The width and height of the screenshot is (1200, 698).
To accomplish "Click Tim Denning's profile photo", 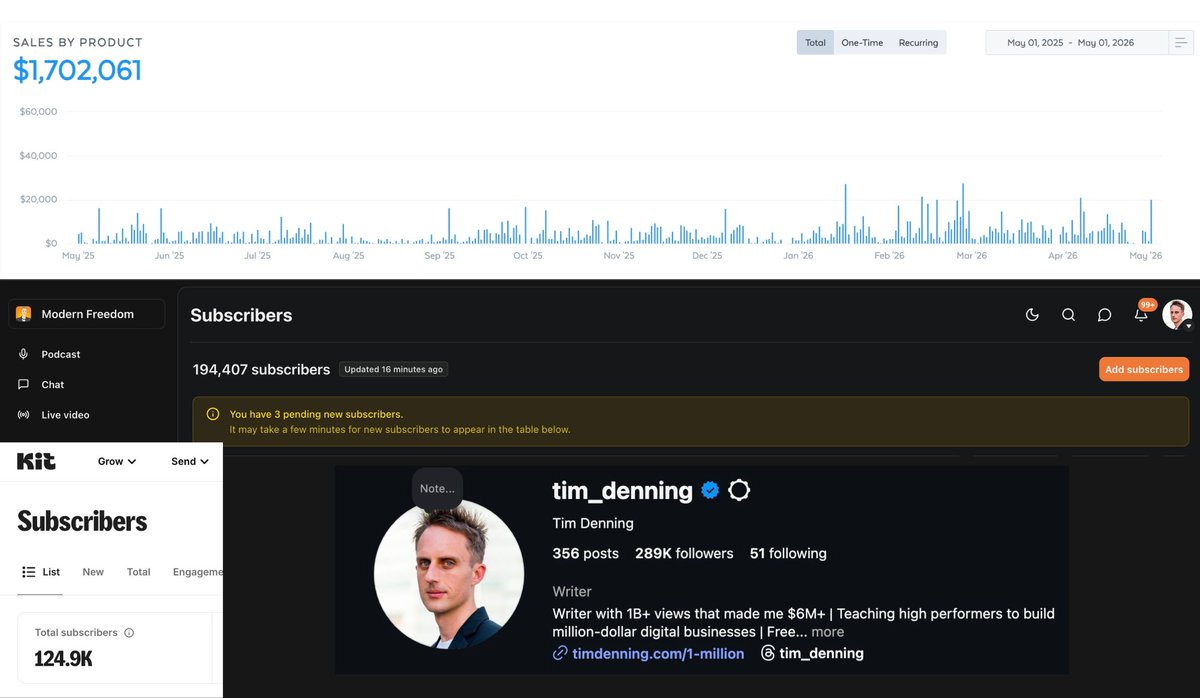I will coord(449,575).
